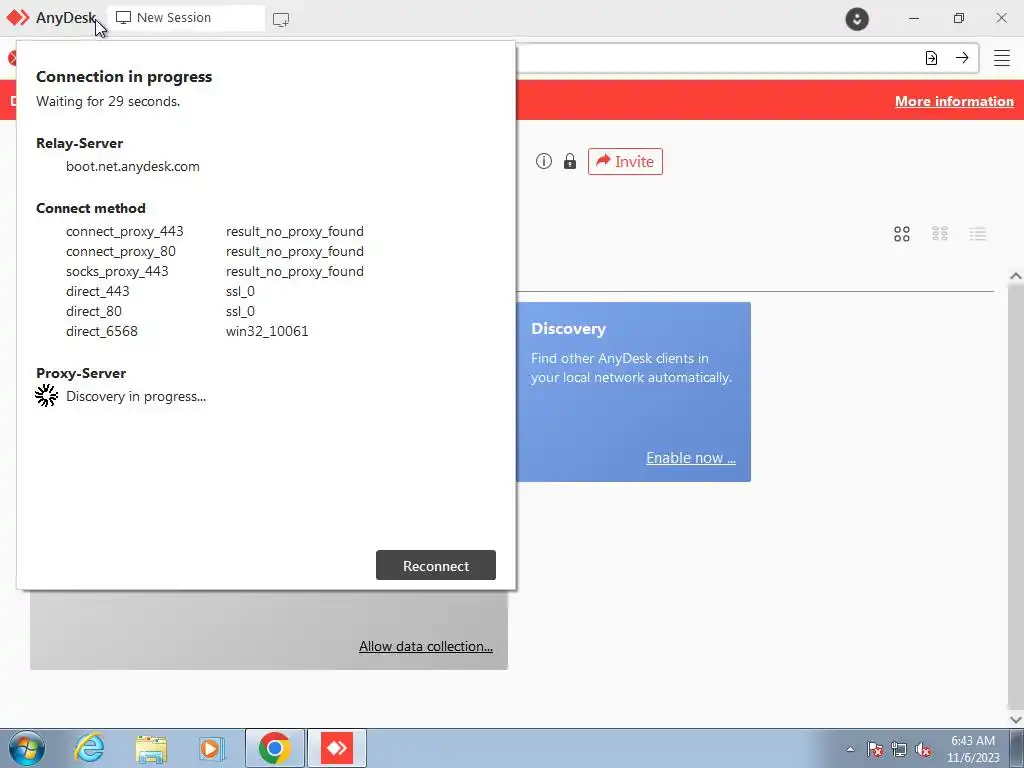The image size is (1024, 768).
Task: Open Windows Media Player from taskbar
Action: [212, 748]
